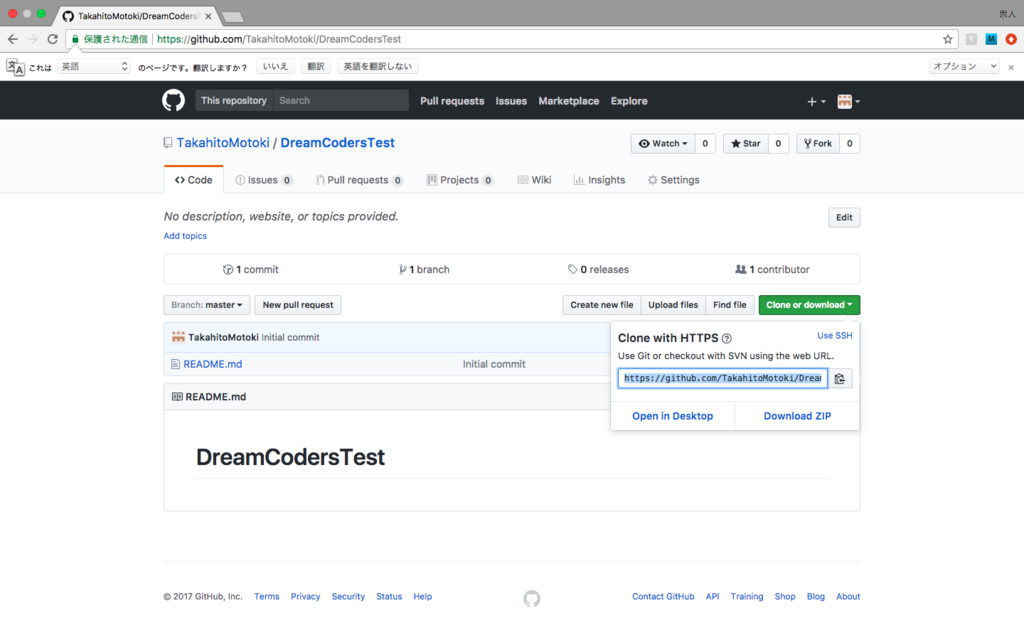This screenshot has height=640, width=1024.
Task: Open Marketplace in the top navigation
Action: coord(568,101)
